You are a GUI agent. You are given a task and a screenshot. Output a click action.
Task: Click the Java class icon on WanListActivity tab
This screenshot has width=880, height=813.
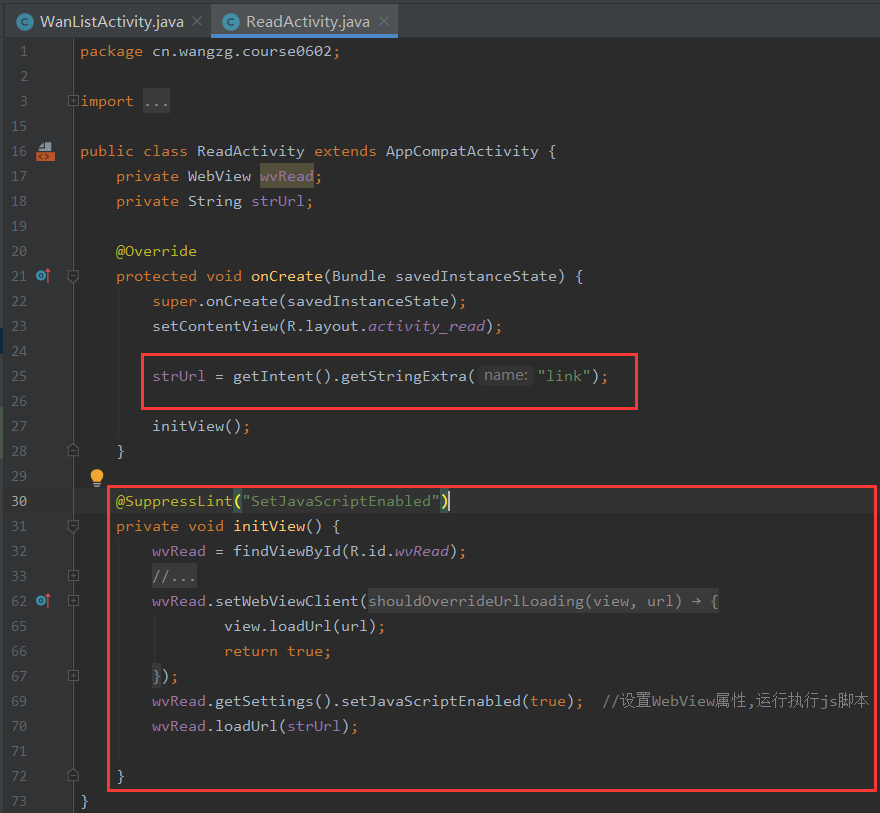[x=25, y=22]
